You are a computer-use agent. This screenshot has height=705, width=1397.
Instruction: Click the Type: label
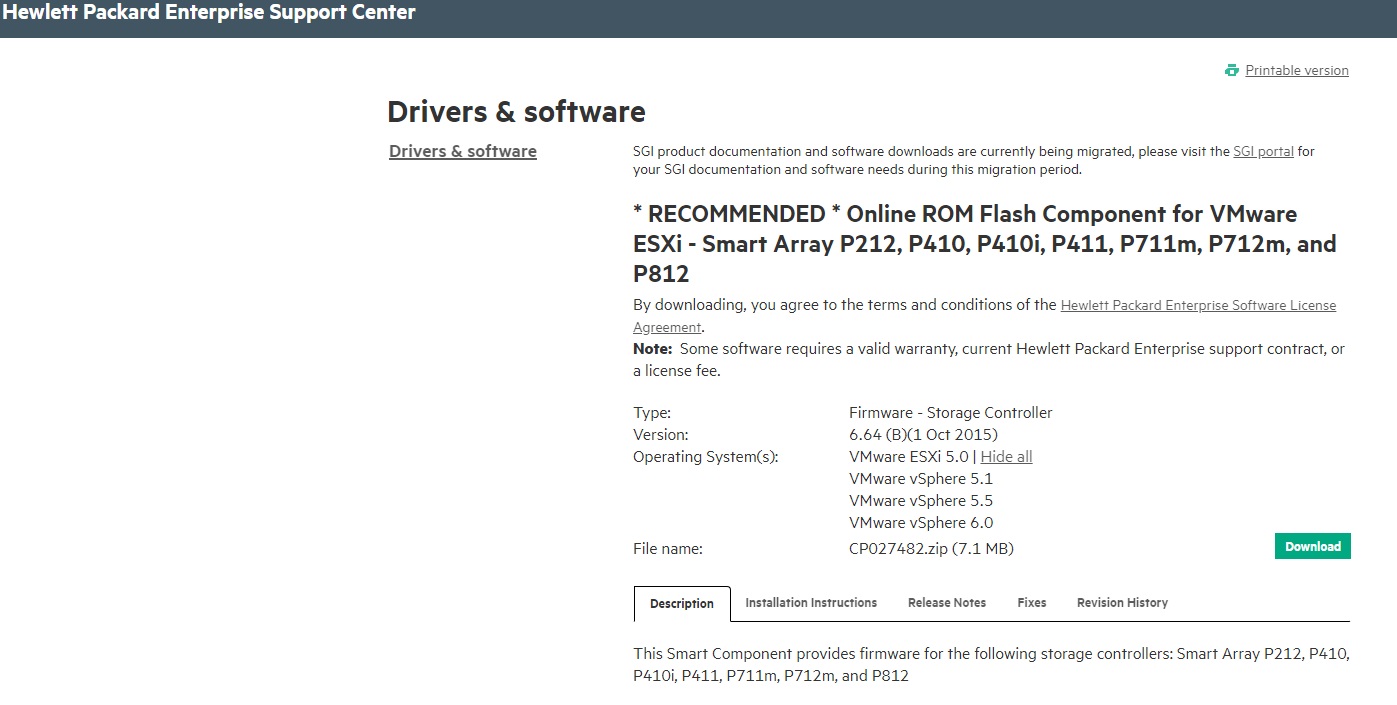pos(652,413)
